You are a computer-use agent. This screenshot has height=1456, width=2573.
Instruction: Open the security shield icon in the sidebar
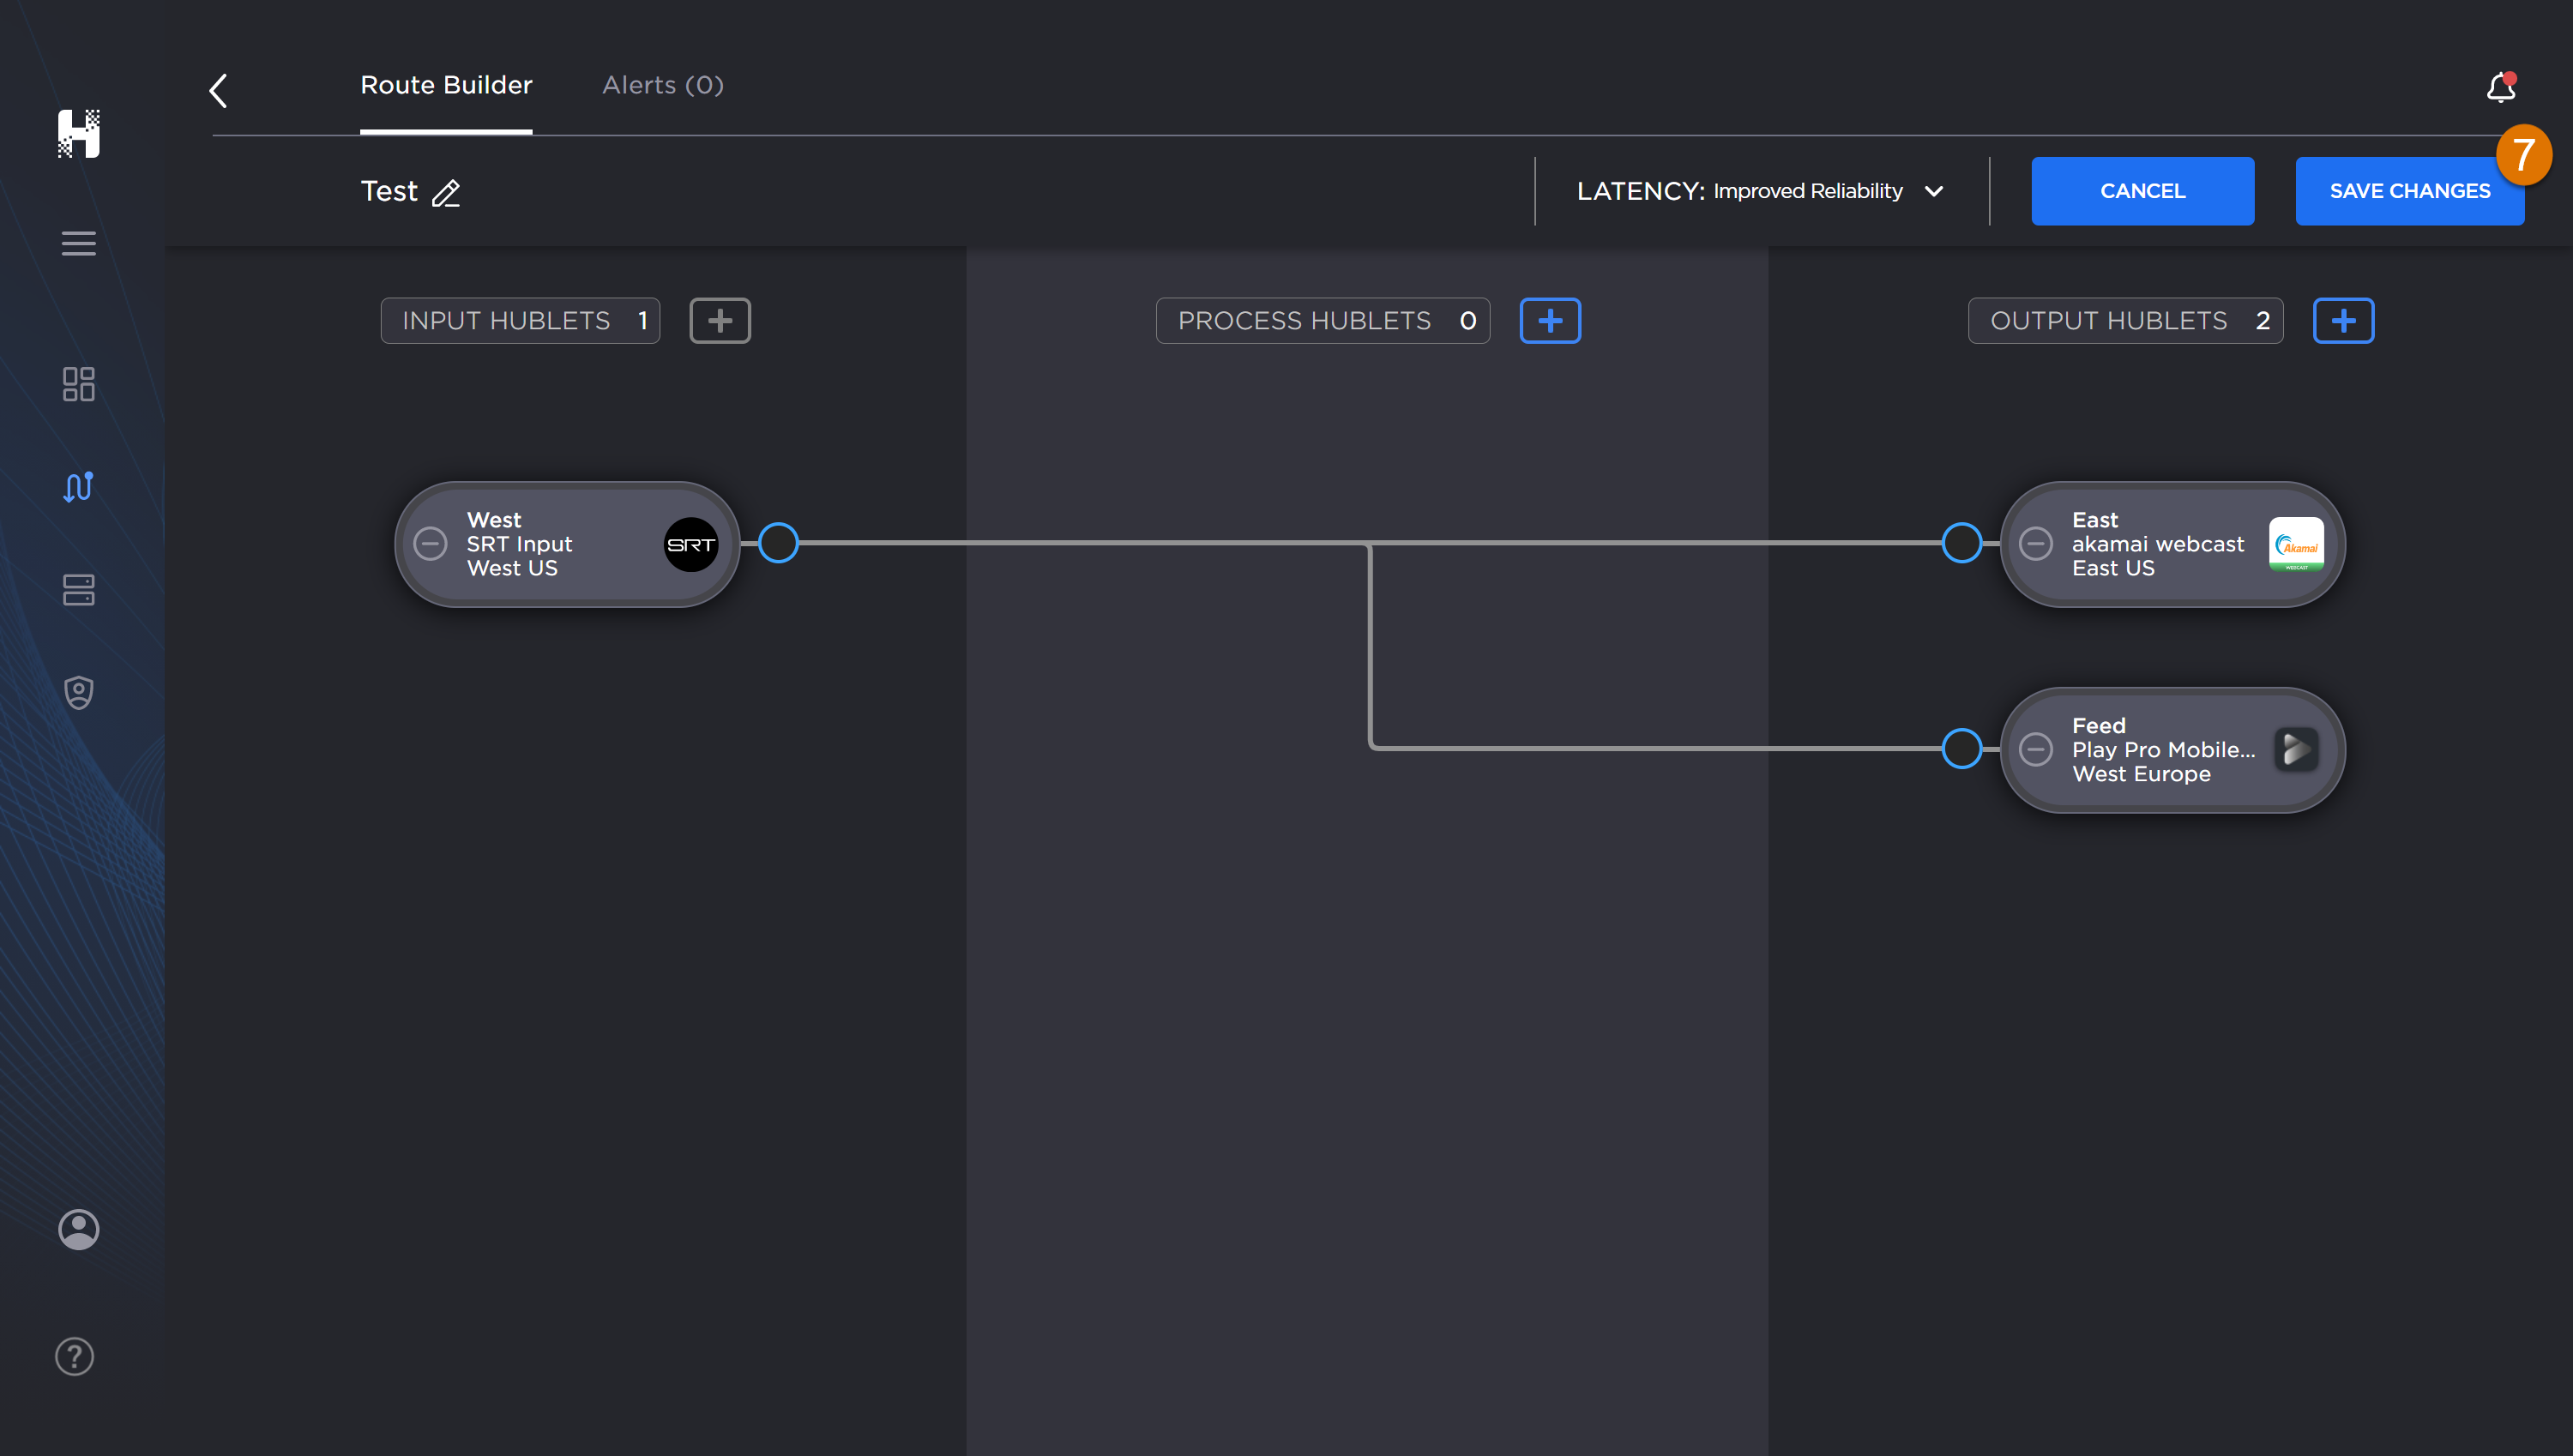click(x=78, y=692)
